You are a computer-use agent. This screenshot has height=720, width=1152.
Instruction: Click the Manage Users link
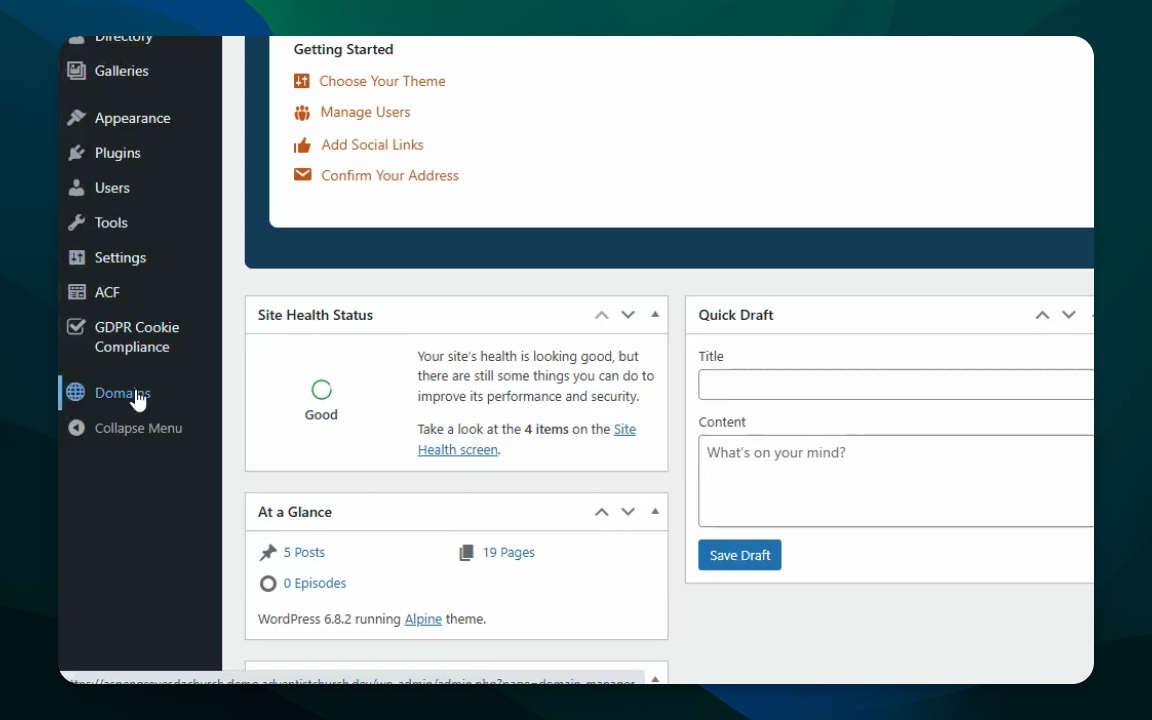click(x=365, y=112)
